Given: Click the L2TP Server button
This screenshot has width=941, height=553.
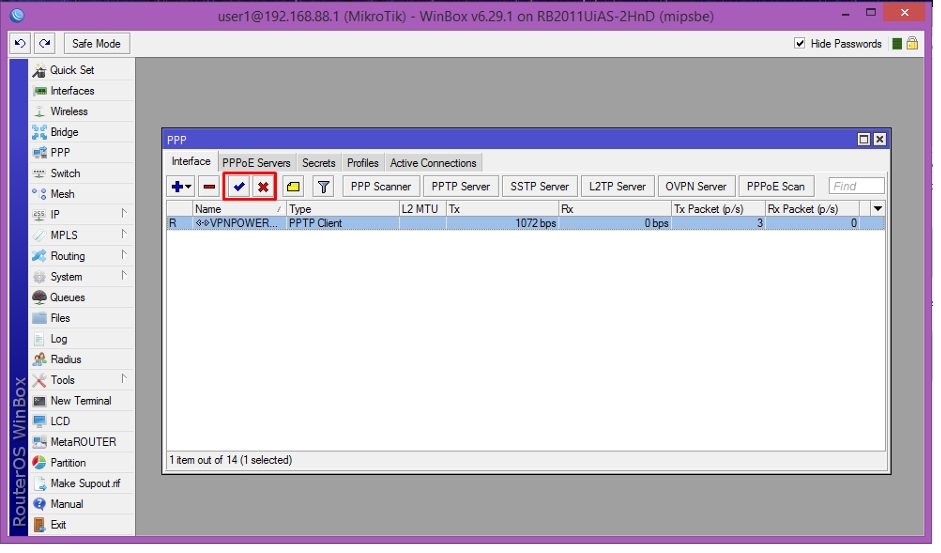Looking at the screenshot, I should [x=618, y=187].
